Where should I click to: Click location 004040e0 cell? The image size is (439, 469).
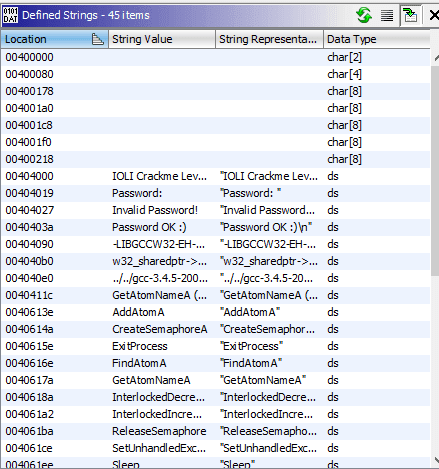tap(29, 278)
